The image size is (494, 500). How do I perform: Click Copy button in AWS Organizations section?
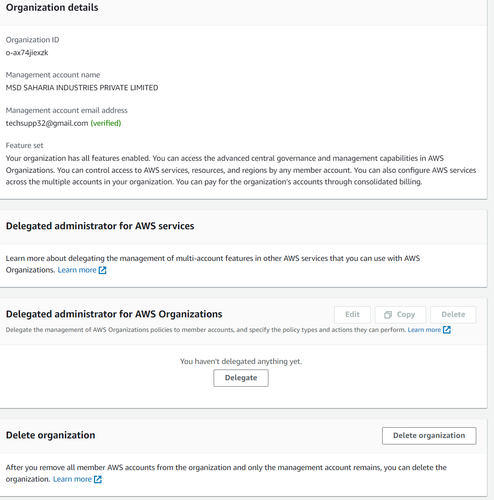(x=400, y=315)
